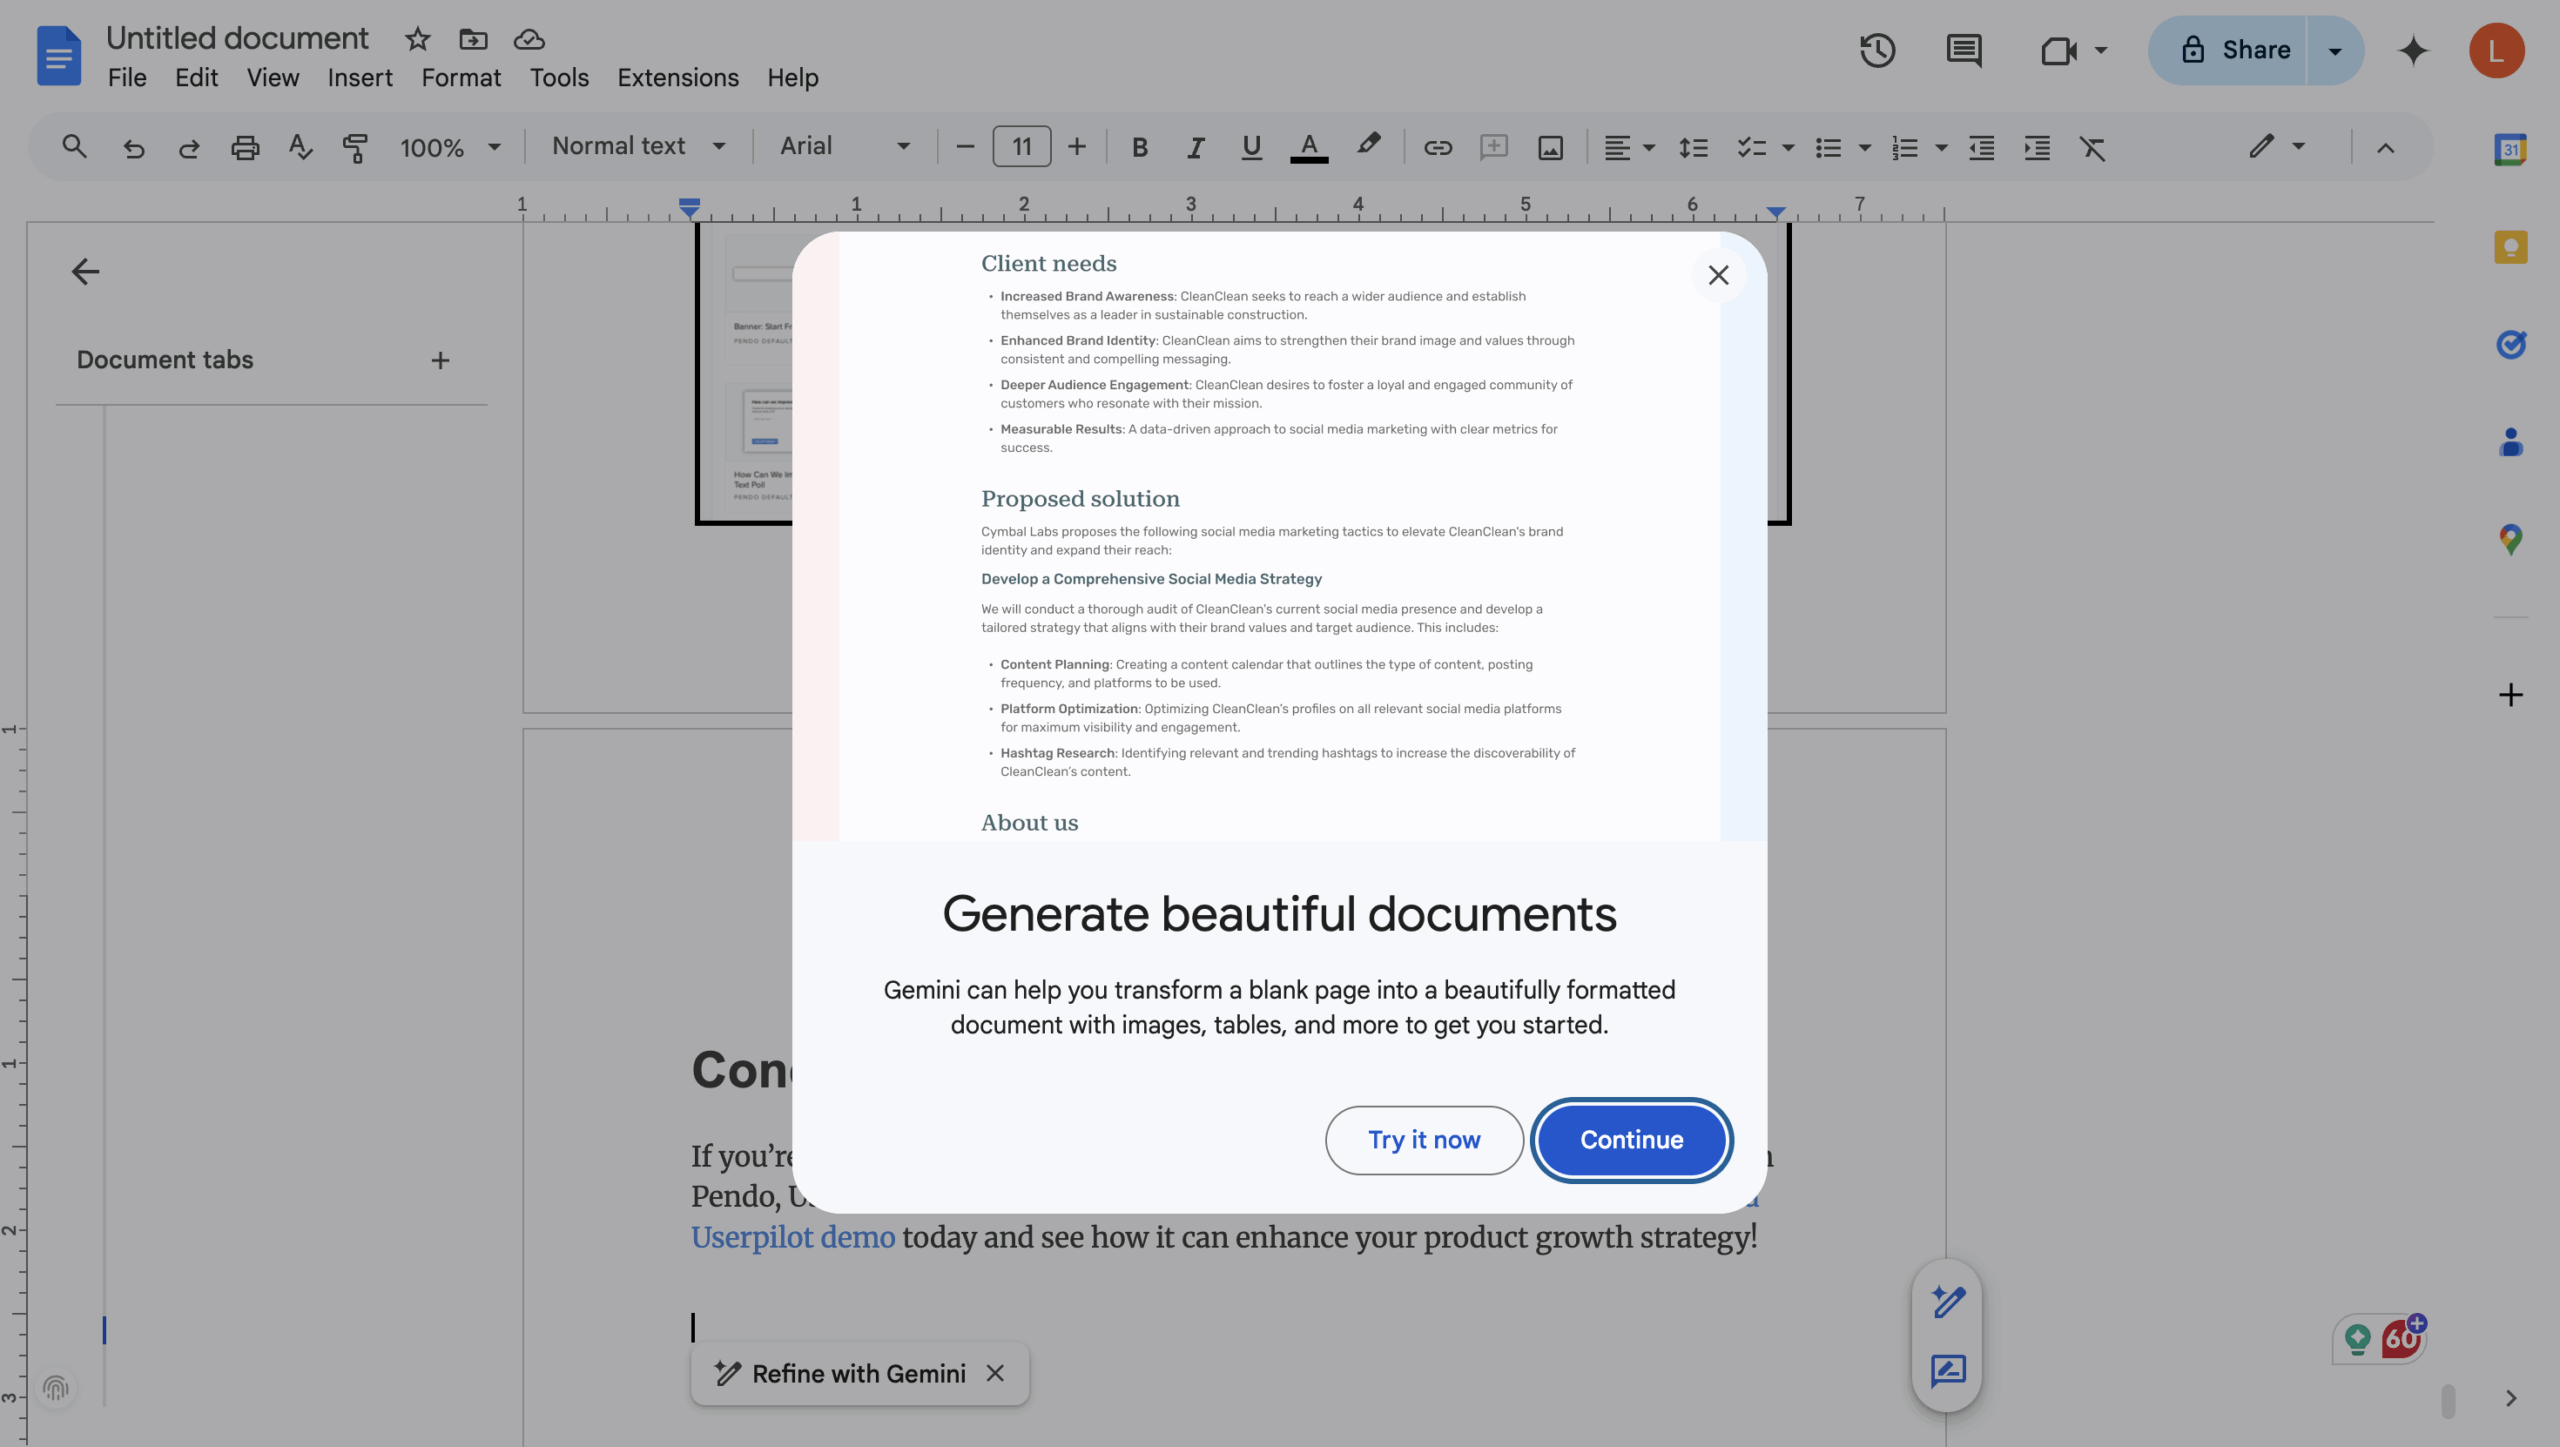2560x1447 pixels.
Task: Open the Extensions menu
Action: (677, 77)
